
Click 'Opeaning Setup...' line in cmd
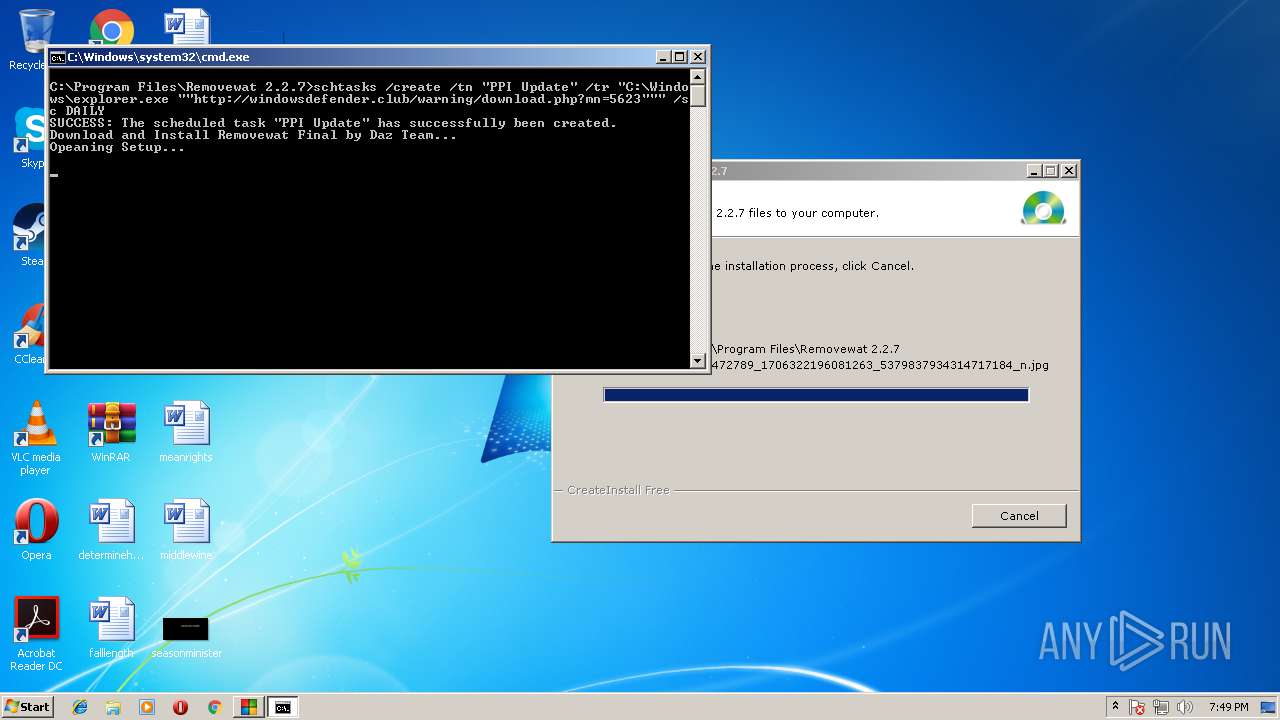click(x=117, y=147)
